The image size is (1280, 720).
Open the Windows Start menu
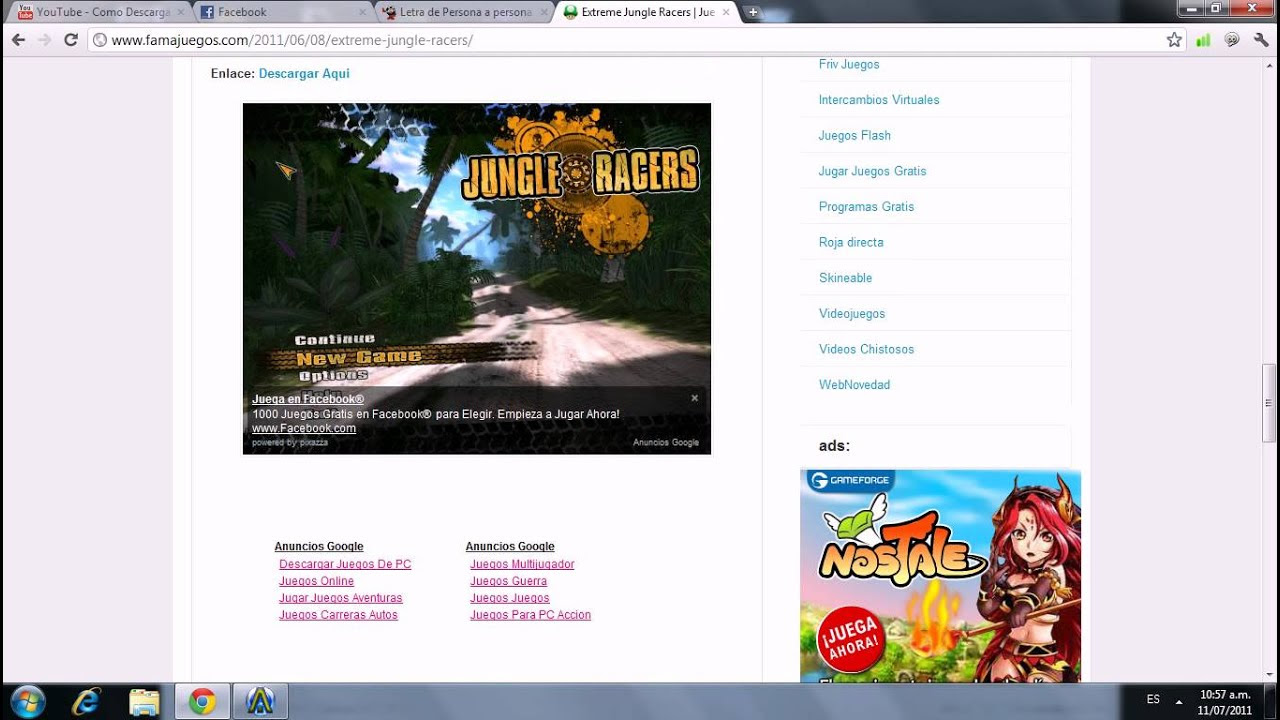click(27, 702)
